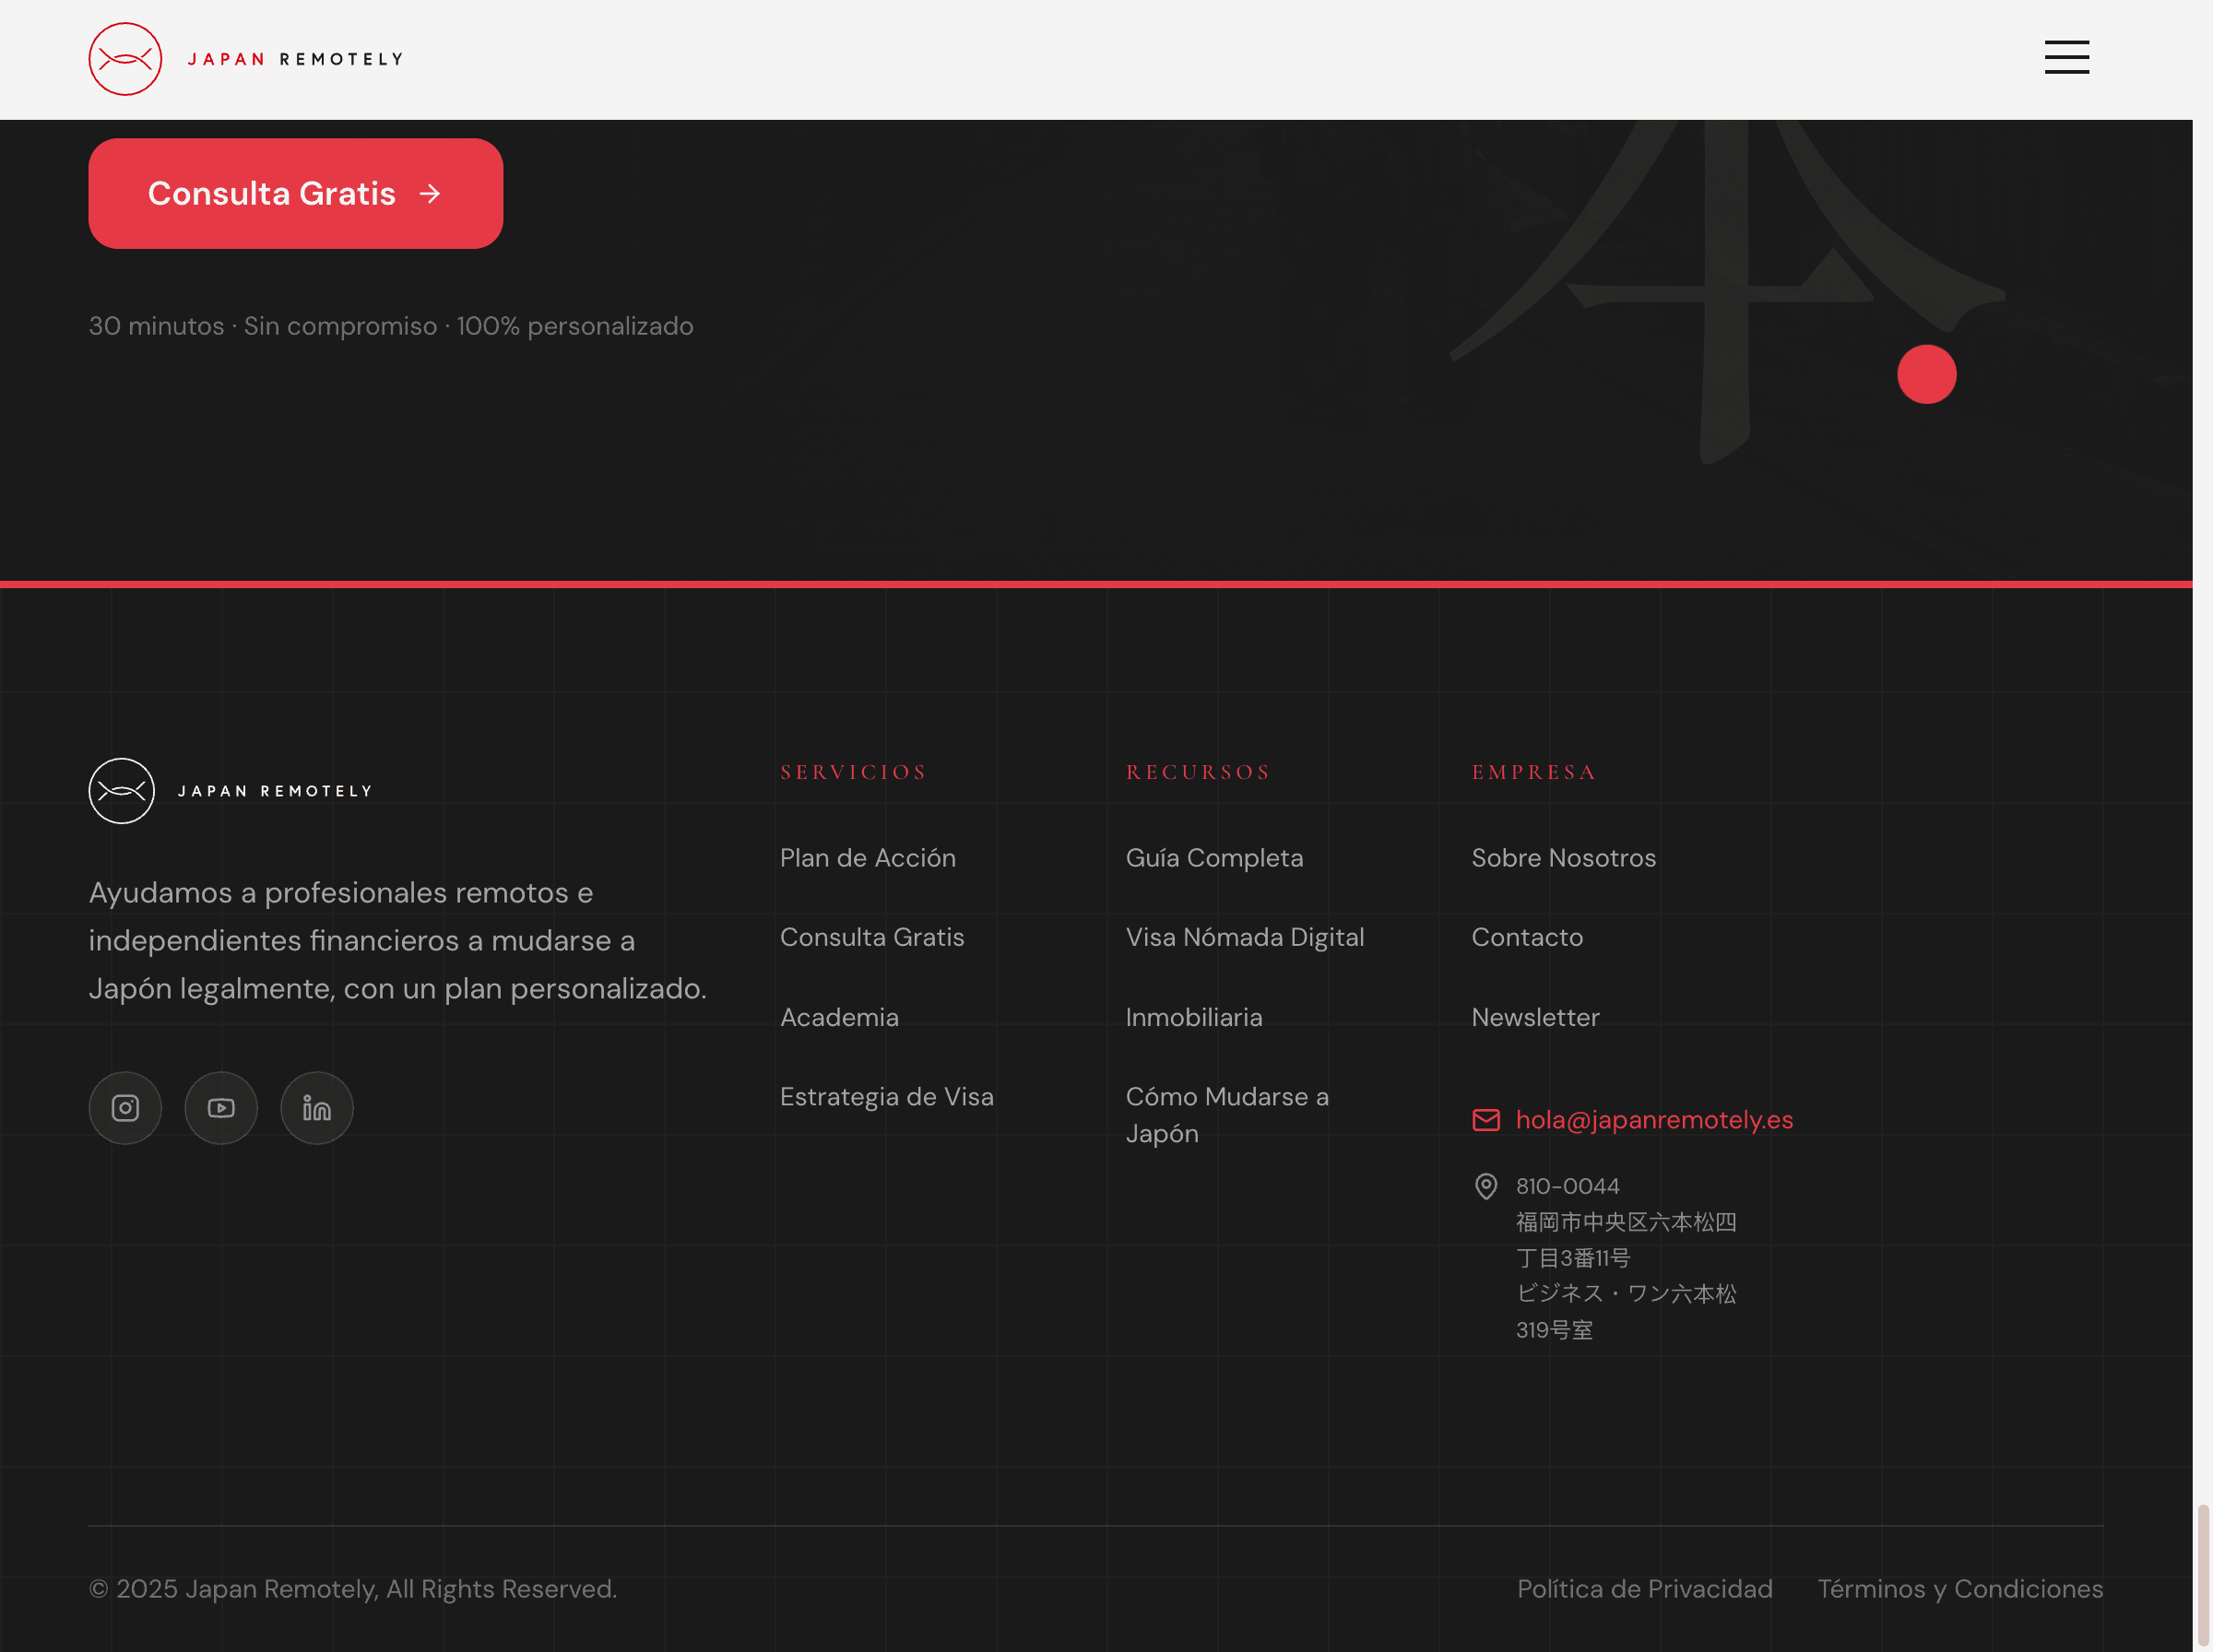Open Visa Nómada Digital link
The height and width of the screenshot is (1652, 2213).
pyautogui.click(x=1244, y=937)
